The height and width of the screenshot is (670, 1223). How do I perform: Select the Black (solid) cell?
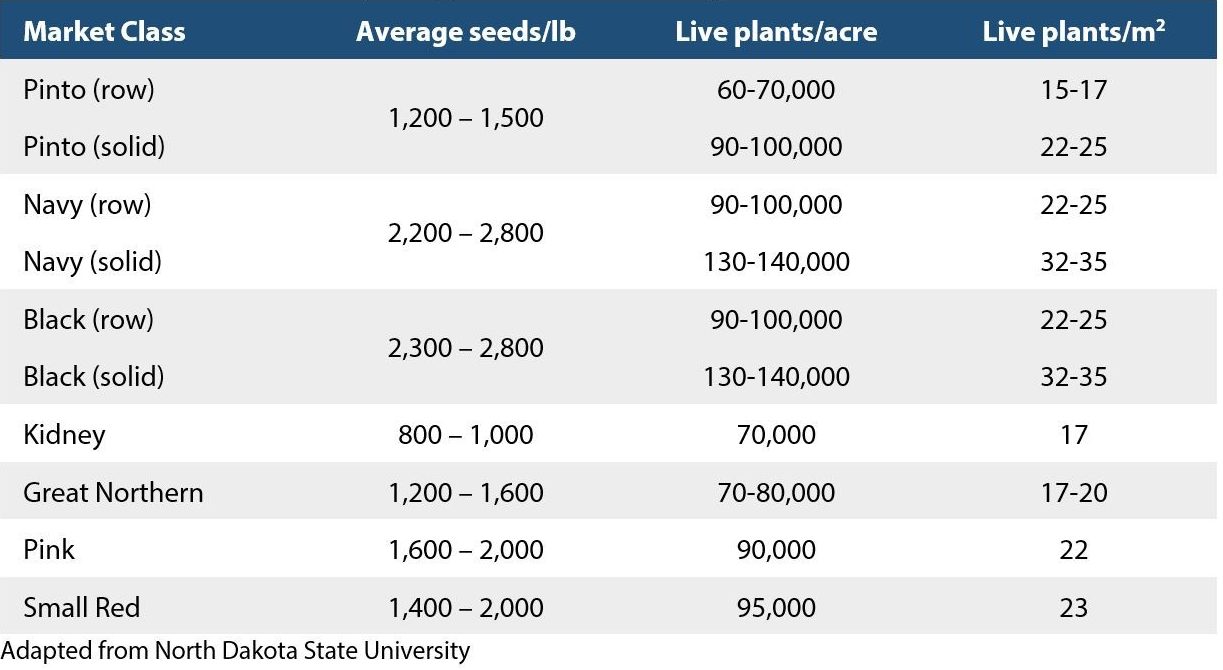click(x=94, y=377)
